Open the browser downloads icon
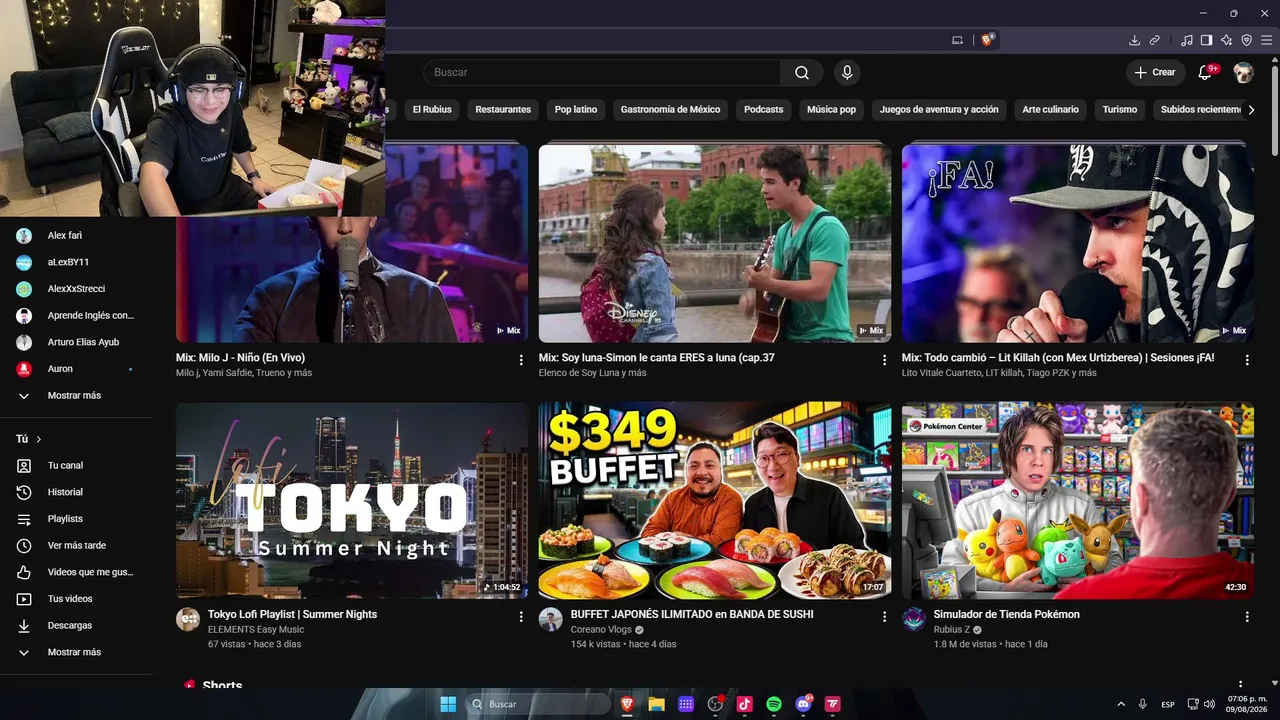Viewport: 1280px width, 720px height. (1134, 40)
